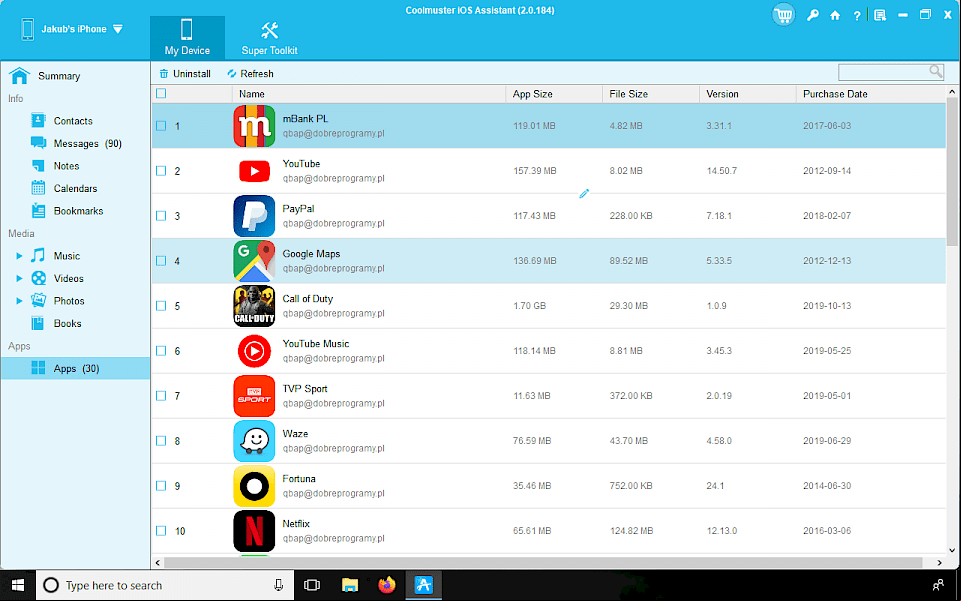
Task: Check the box for YouTube row
Action: tap(161, 171)
